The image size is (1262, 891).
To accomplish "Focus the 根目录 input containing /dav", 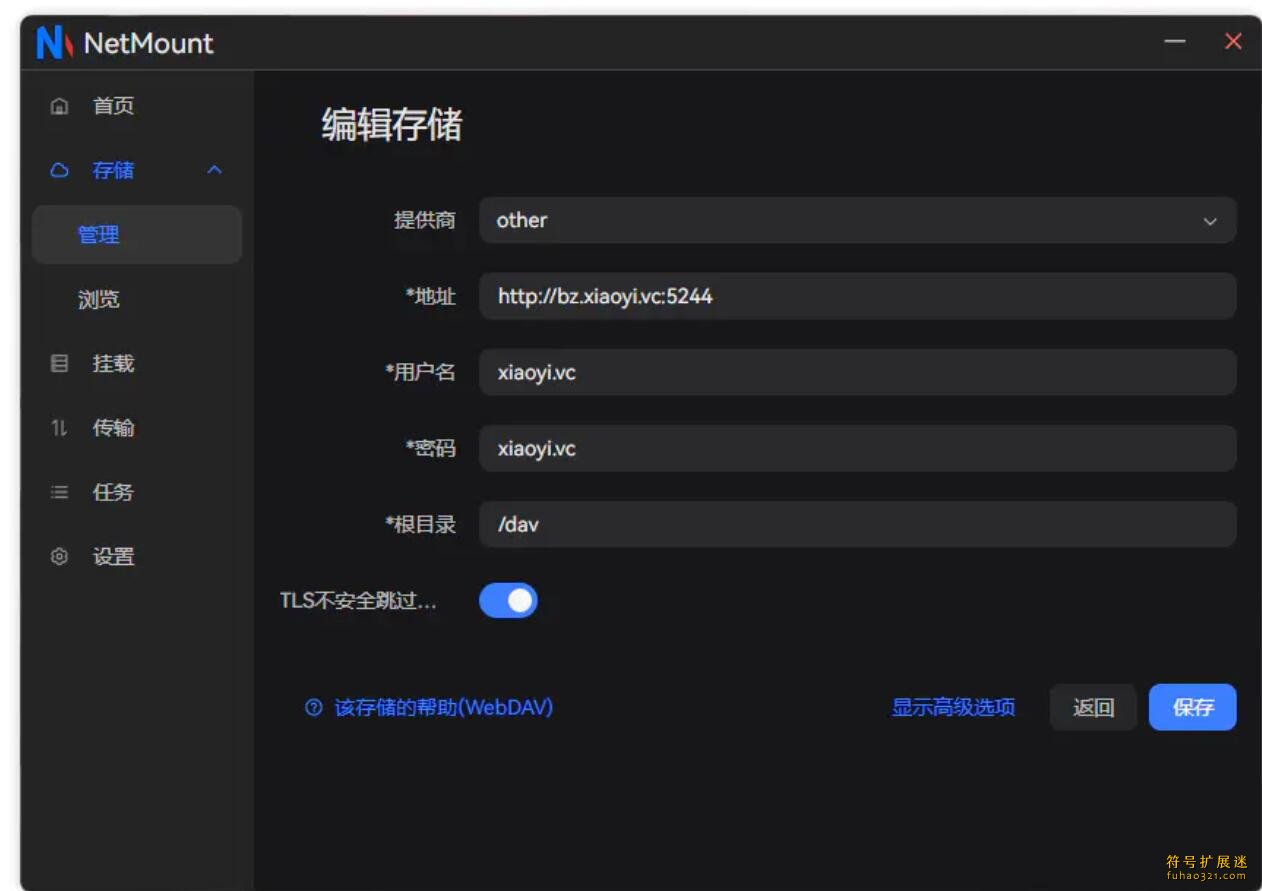I will click(857, 524).
